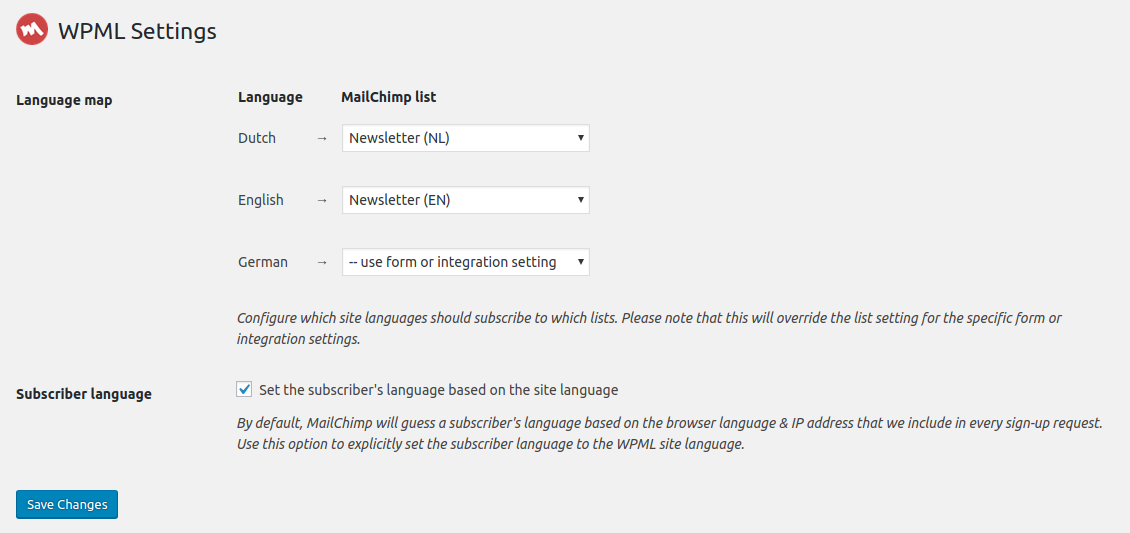Uncheck the subscriber language checkbox
This screenshot has height=533, width=1130.
point(244,390)
